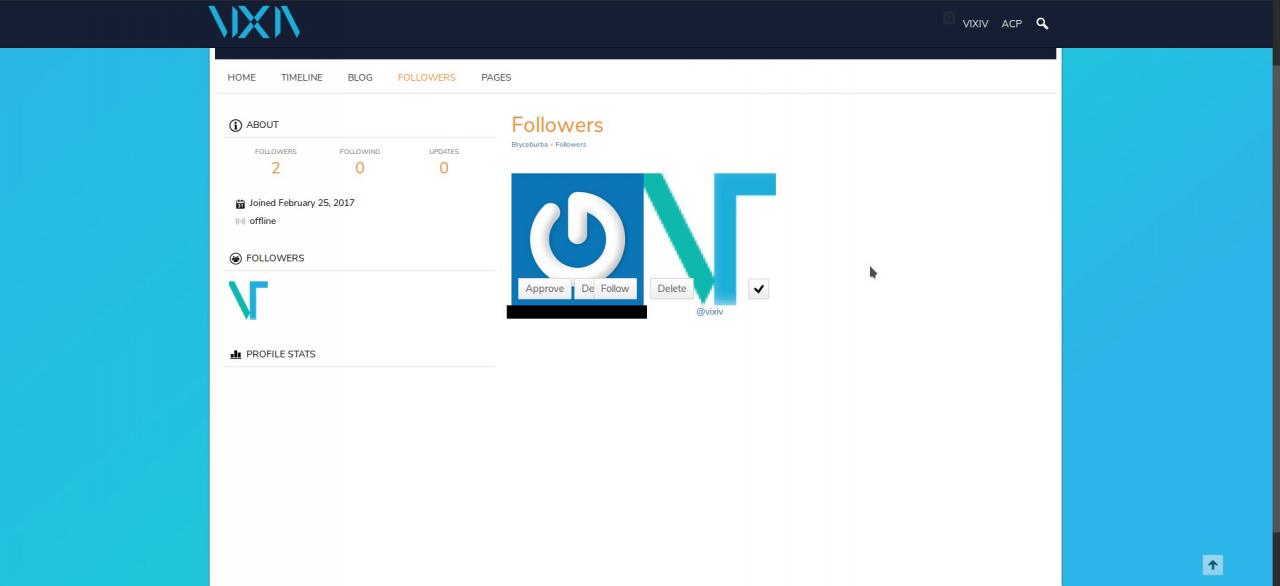Screen dimensions: 1280x586
Task: Click the About info icon
Action: pos(236,125)
